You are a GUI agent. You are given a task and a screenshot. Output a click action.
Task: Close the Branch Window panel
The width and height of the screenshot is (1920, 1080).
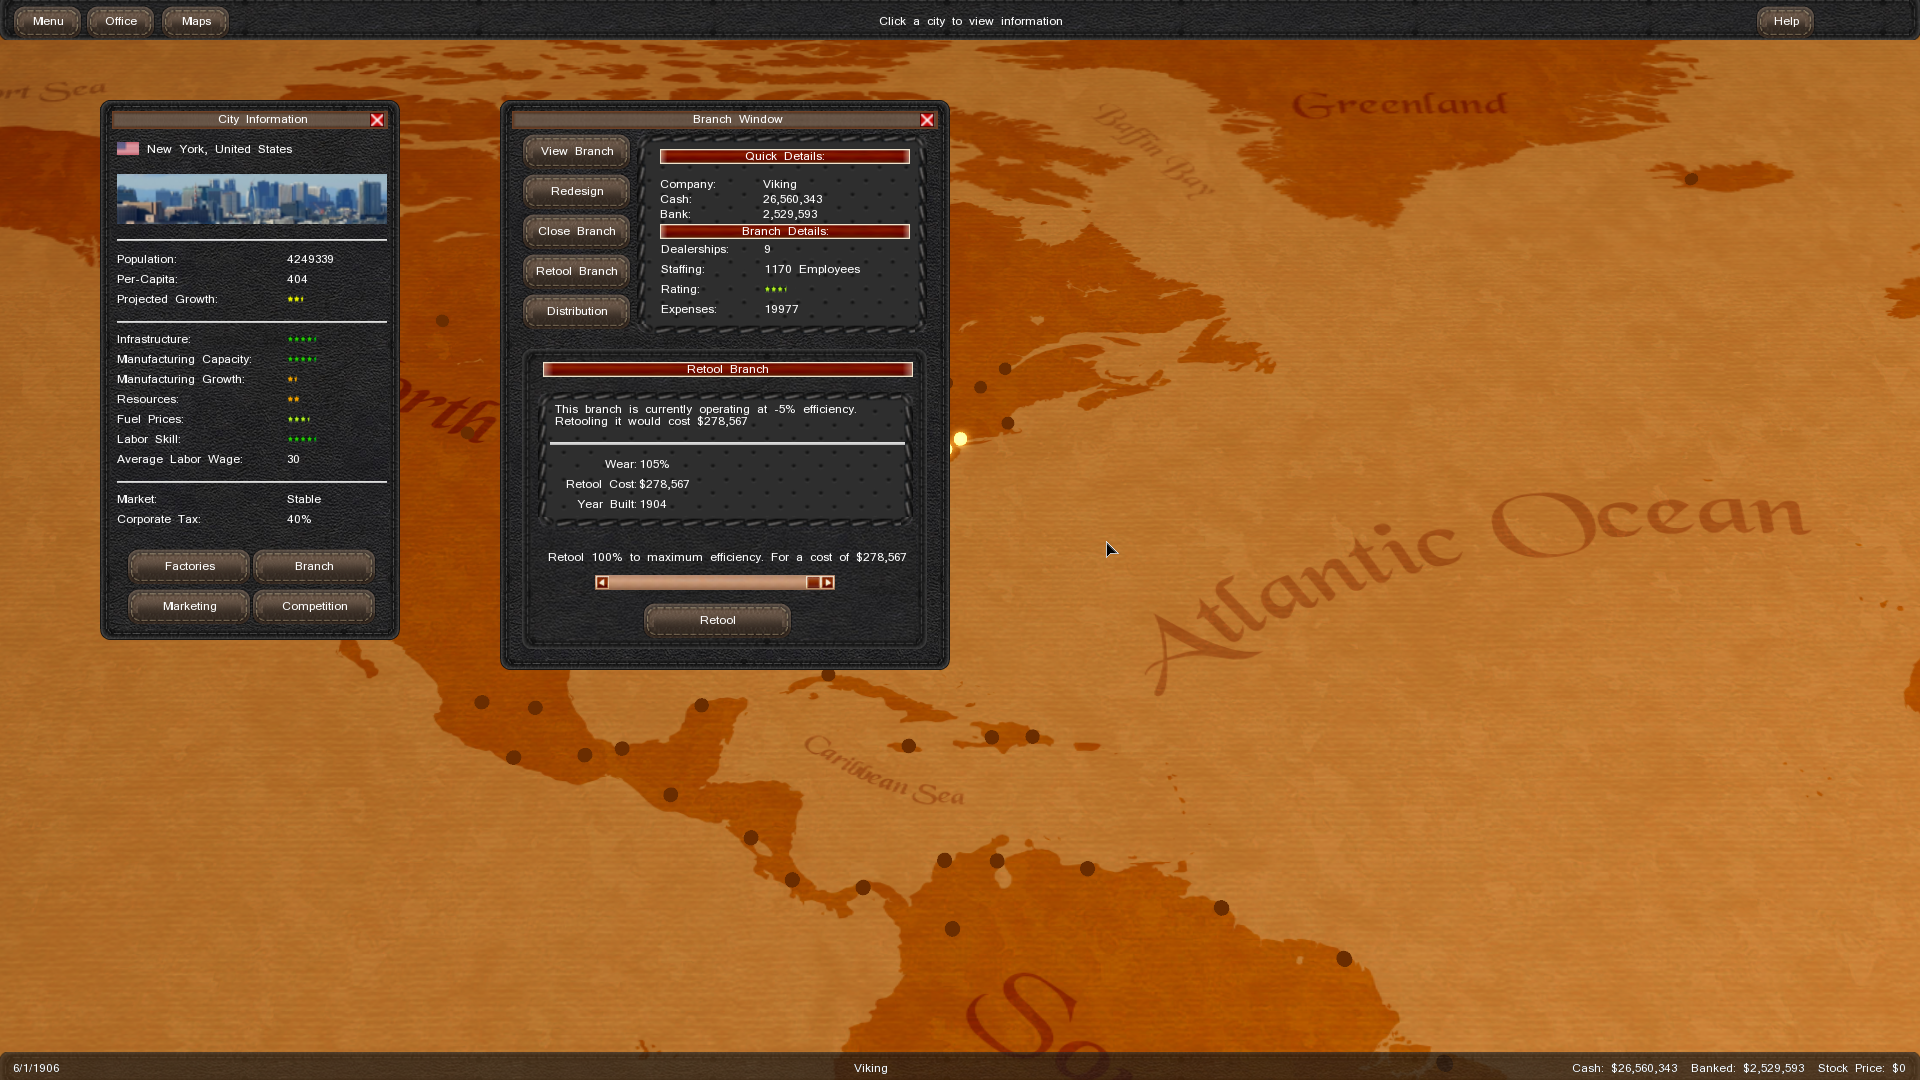point(927,120)
